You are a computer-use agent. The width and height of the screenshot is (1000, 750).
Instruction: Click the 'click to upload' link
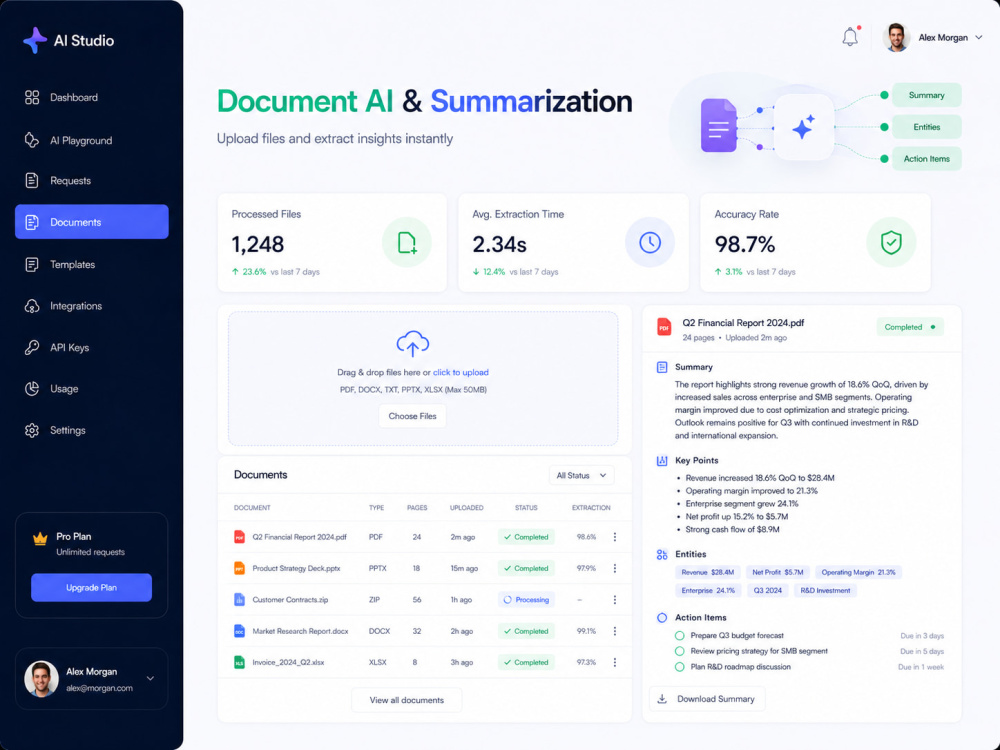pos(460,372)
